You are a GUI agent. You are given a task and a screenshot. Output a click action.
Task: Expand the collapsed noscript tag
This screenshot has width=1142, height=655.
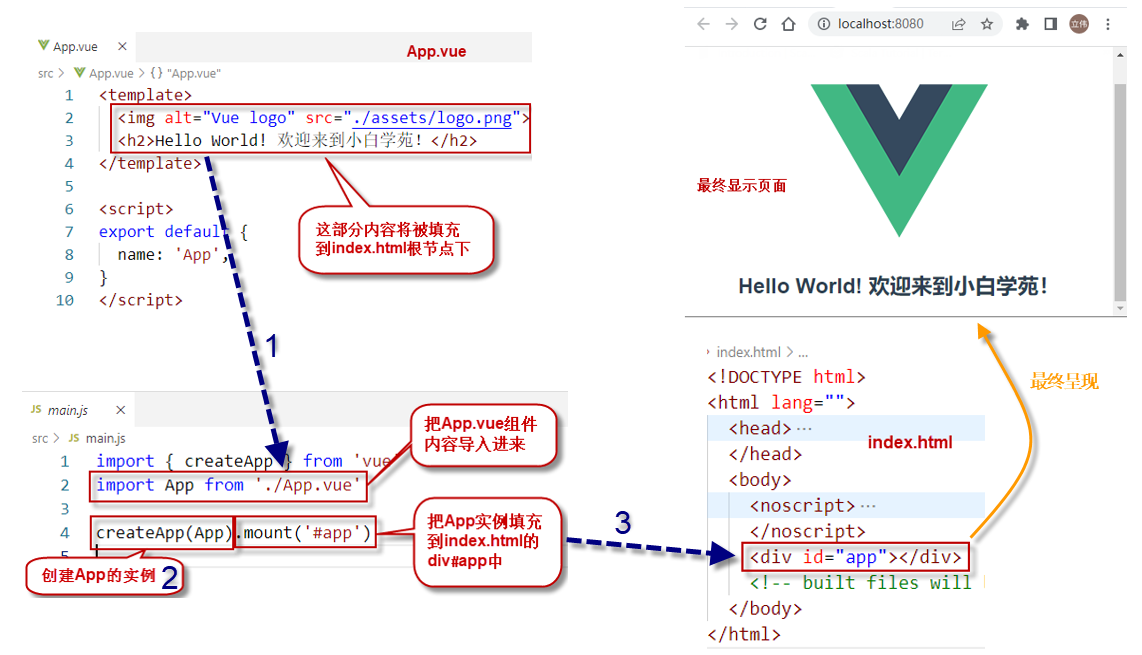click(867, 506)
